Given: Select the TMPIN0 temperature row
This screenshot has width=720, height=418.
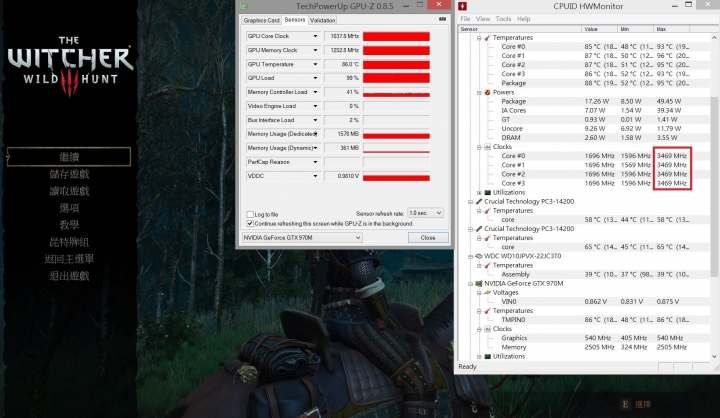Looking at the screenshot, I should tap(584, 320).
